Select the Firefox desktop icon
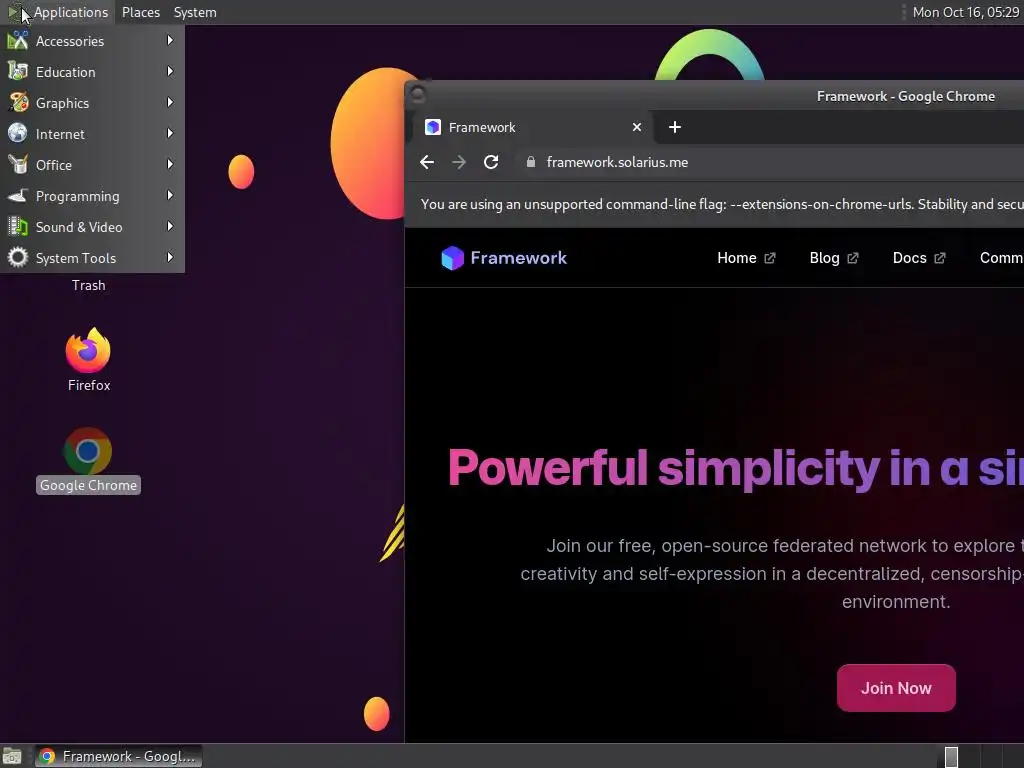Viewport: 1024px width, 768px height. point(88,351)
